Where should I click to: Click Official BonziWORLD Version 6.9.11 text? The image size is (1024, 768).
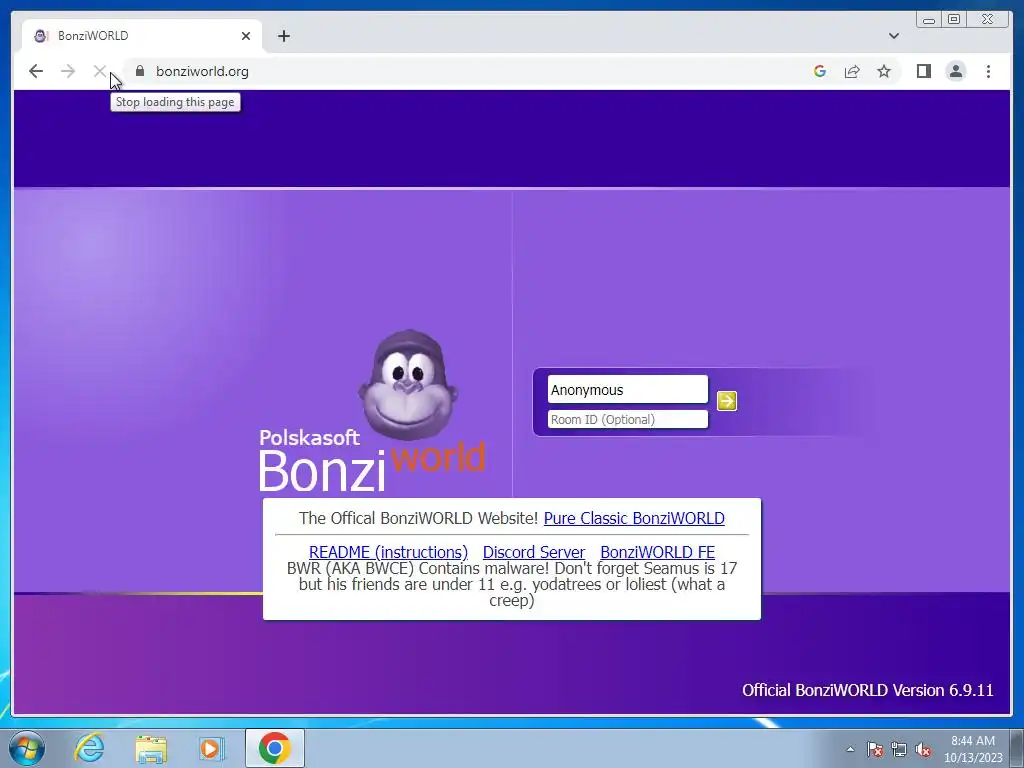tap(867, 690)
